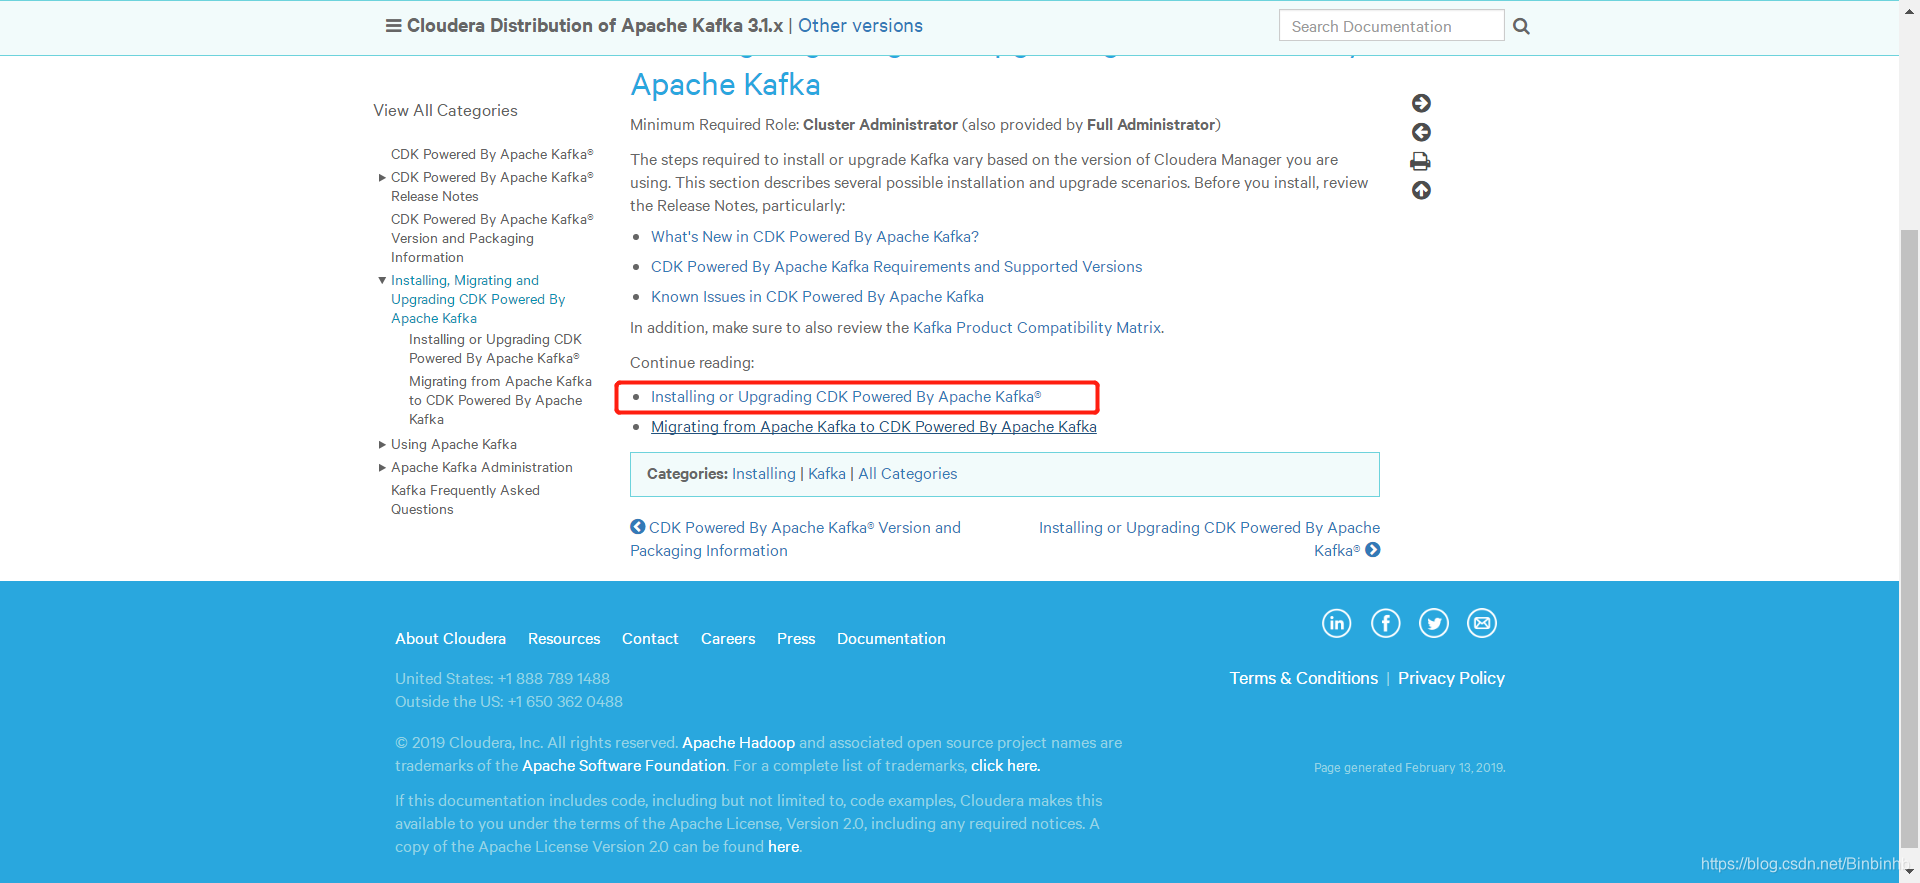Open What's New in CDK Powered By Apache Kafka link
Viewport: 1920px width, 883px height.
click(815, 237)
